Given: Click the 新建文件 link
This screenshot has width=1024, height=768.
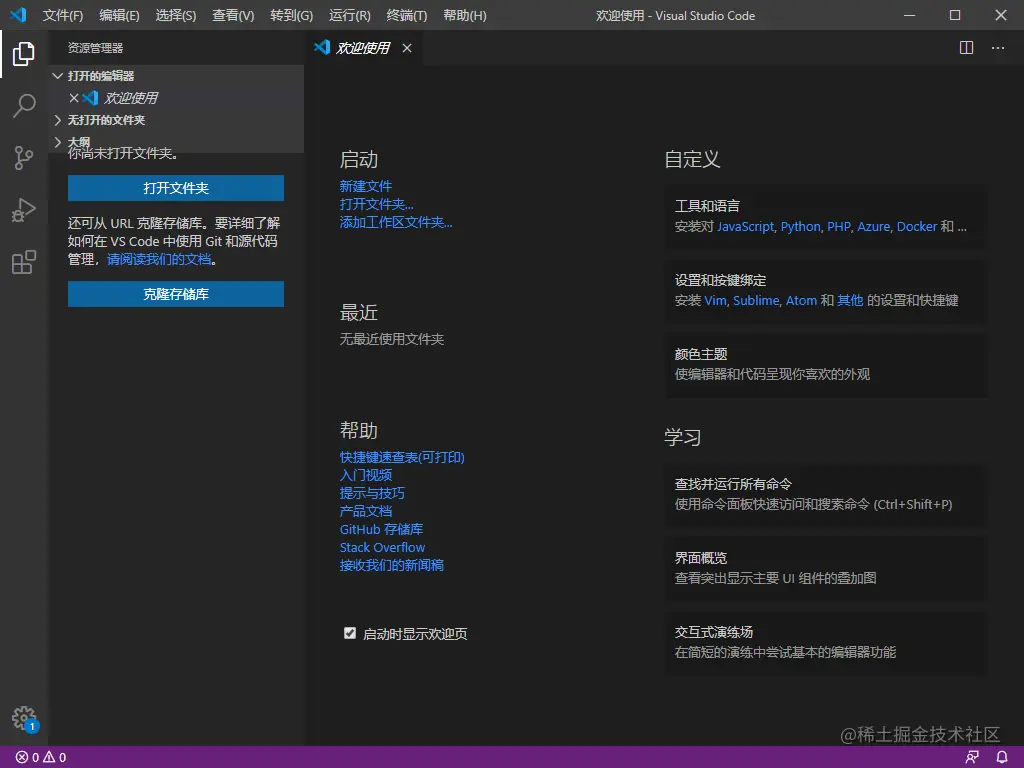Looking at the screenshot, I should pos(366,186).
